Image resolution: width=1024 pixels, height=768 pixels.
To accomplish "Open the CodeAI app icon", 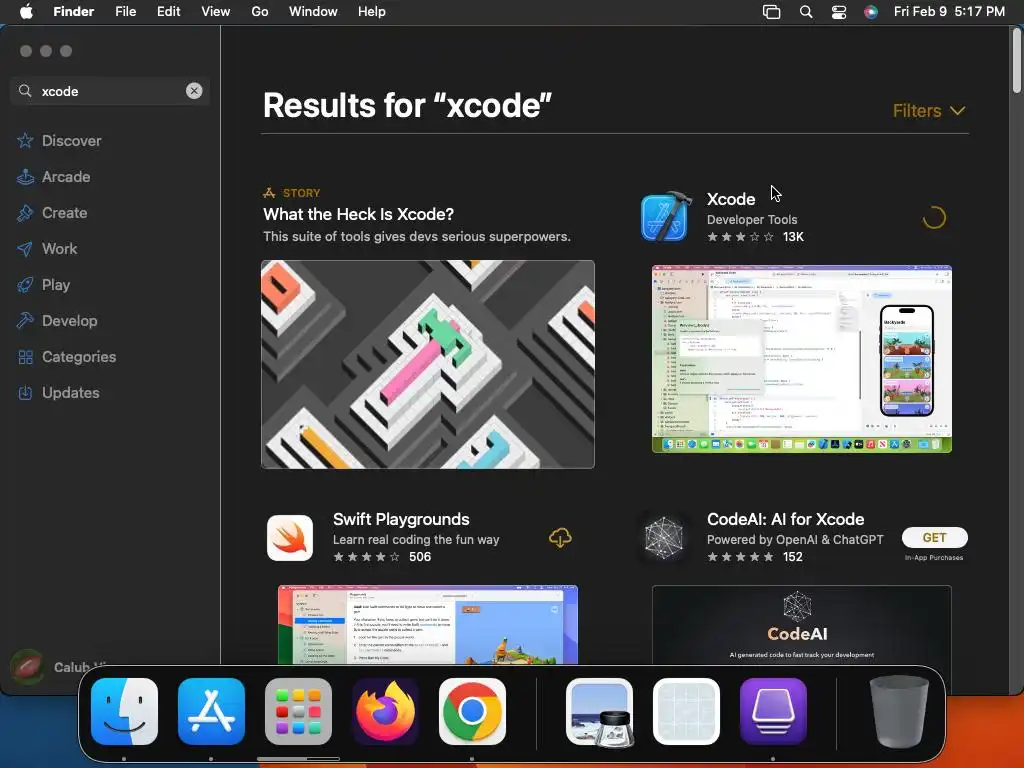I will coord(664,537).
